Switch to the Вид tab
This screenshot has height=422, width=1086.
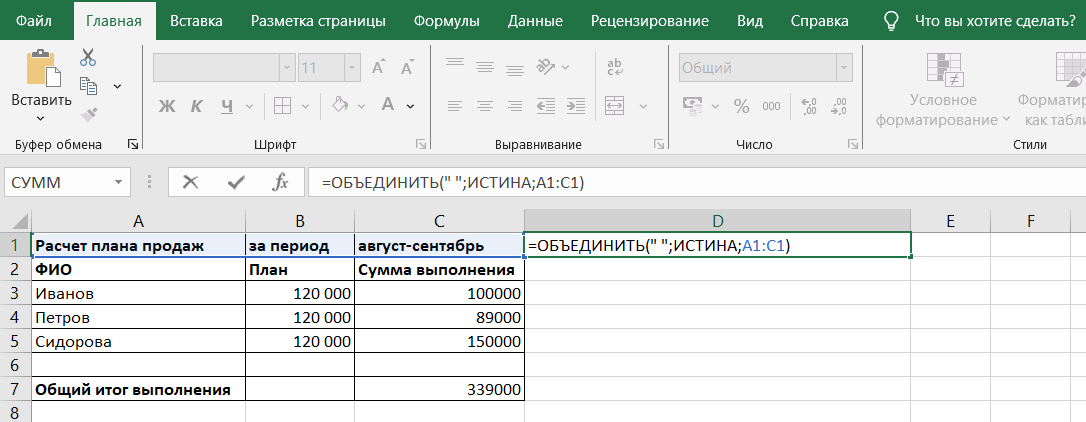(x=750, y=20)
